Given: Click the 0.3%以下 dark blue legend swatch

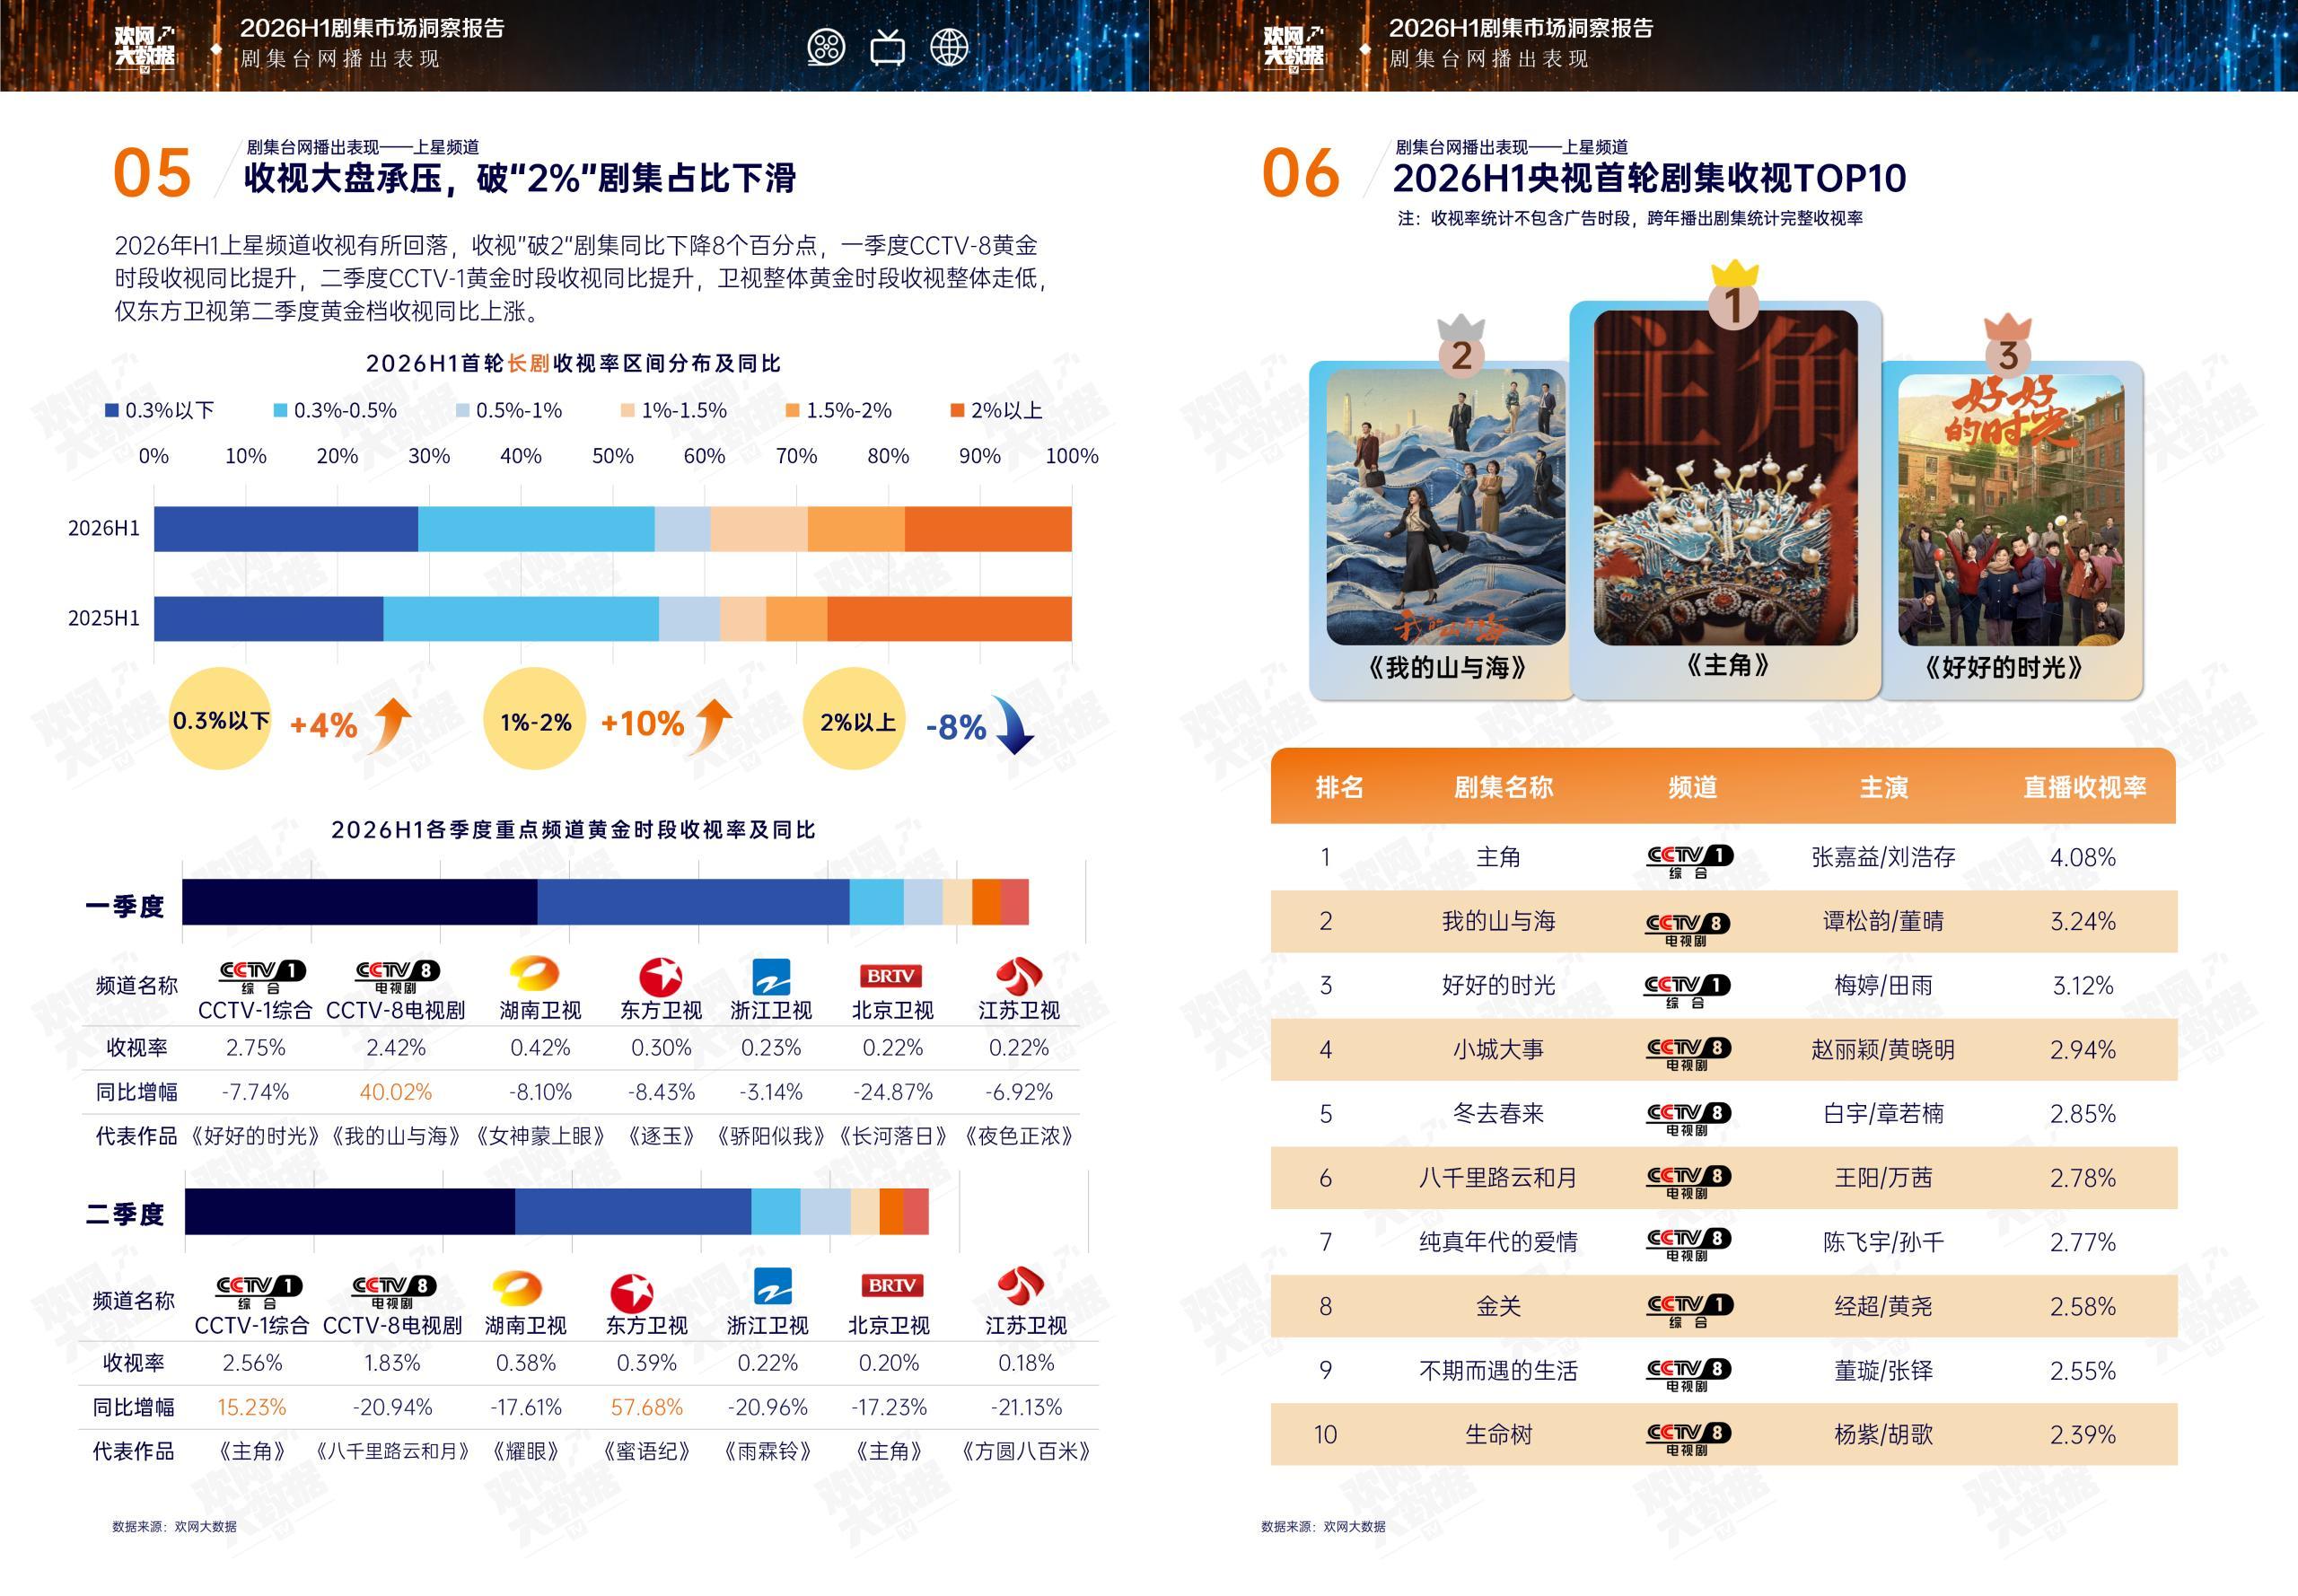Looking at the screenshot, I should (112, 410).
